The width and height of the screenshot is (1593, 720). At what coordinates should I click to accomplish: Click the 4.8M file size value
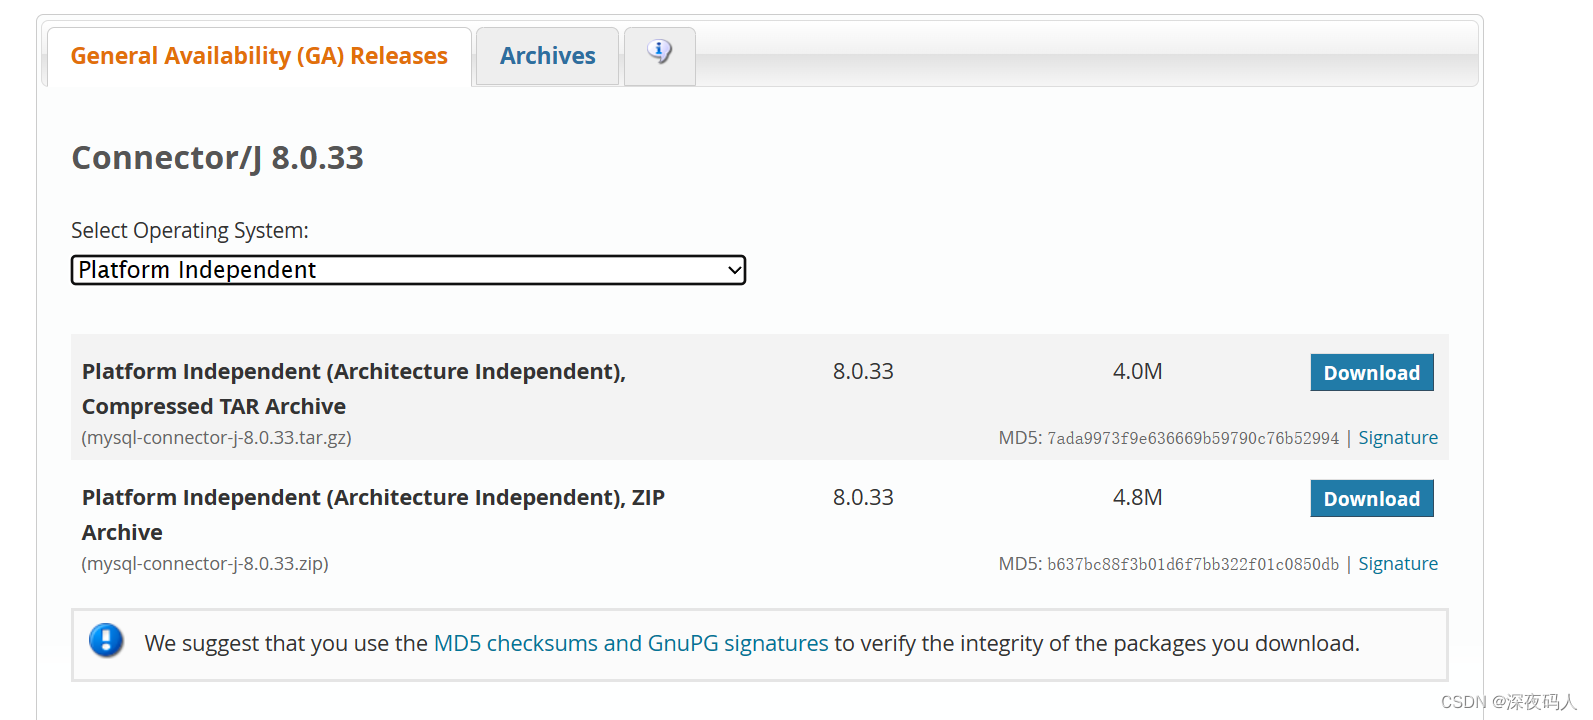point(1137,498)
